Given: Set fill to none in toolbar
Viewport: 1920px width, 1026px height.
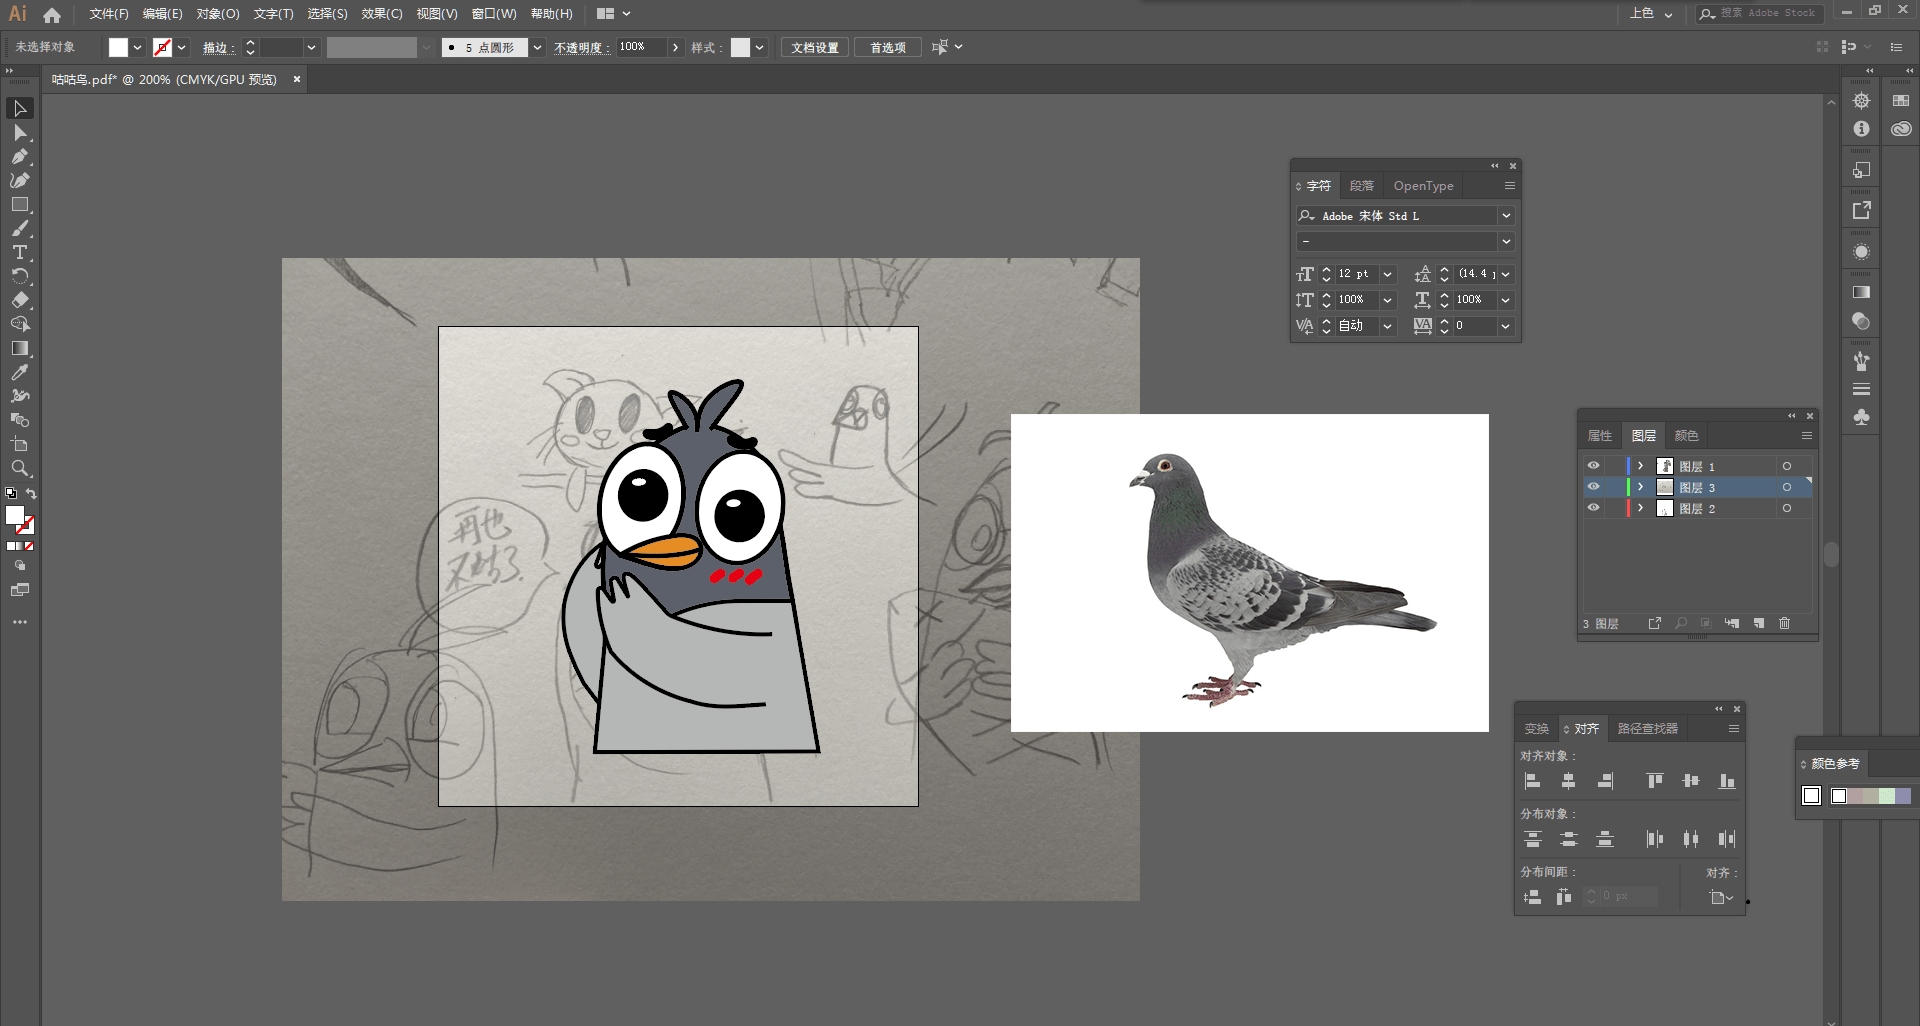Looking at the screenshot, I should [x=29, y=546].
